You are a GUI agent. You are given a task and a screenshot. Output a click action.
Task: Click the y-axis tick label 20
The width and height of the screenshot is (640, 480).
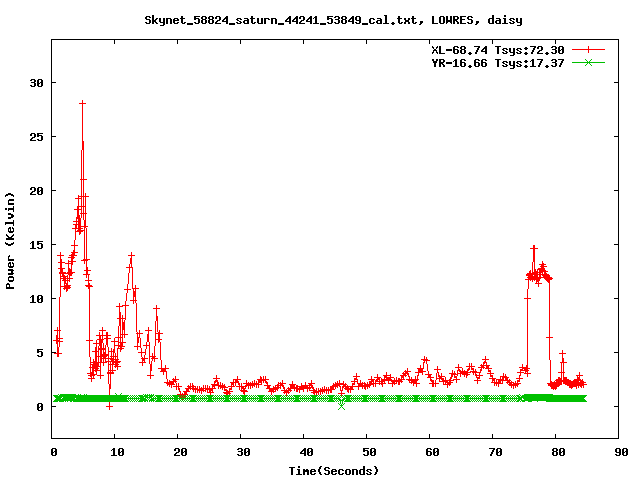pyautogui.click(x=36, y=191)
